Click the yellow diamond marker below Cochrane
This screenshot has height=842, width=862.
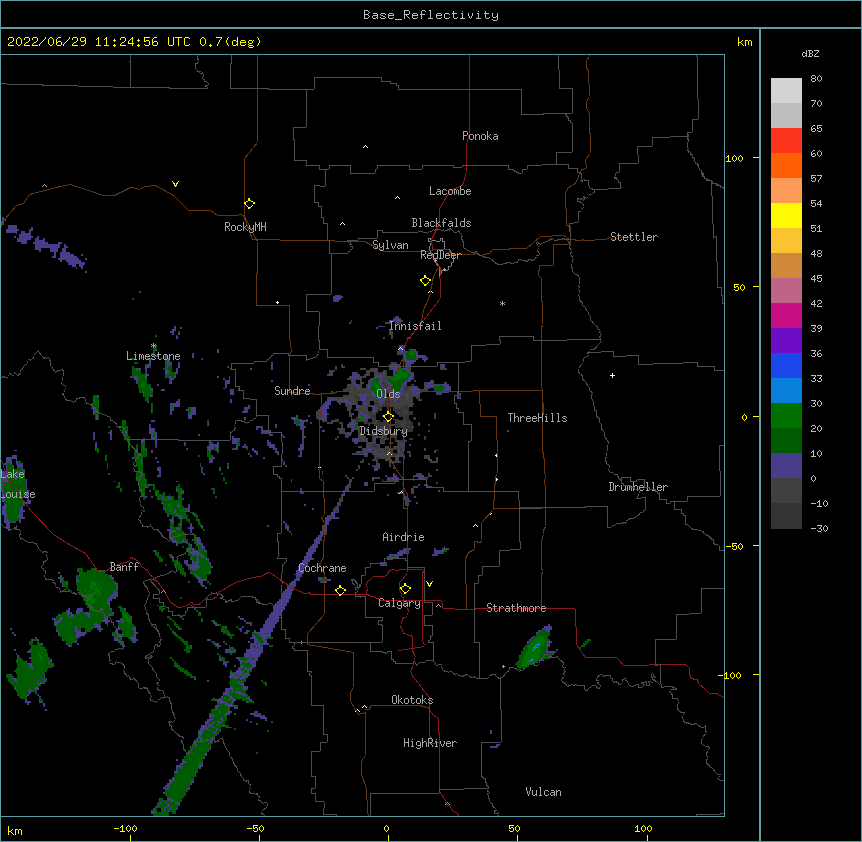coord(340,590)
